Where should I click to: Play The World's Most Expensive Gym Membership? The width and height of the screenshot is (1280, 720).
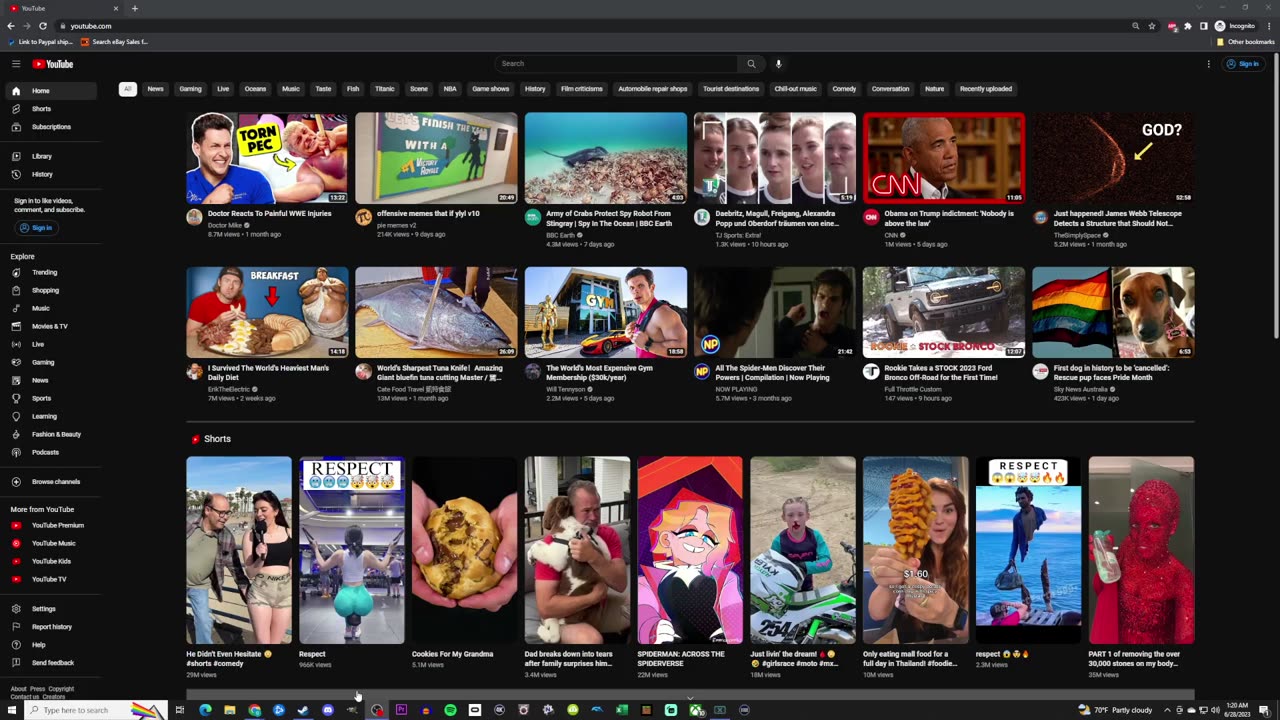click(x=606, y=312)
